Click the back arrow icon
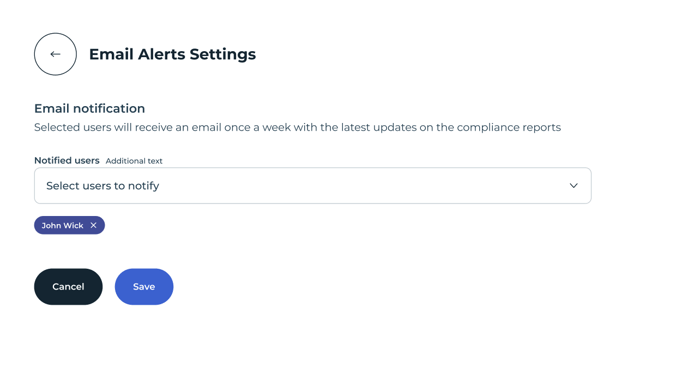 [55, 54]
